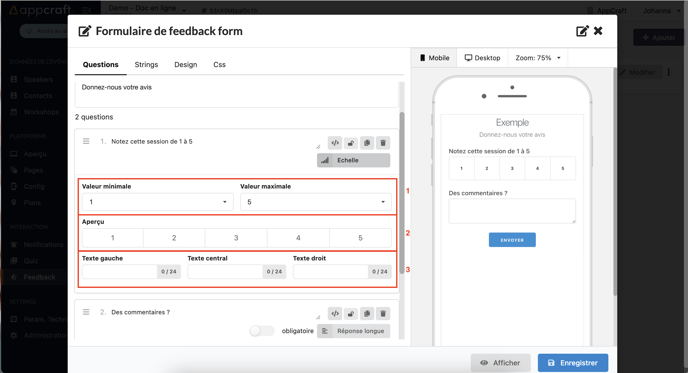Select the Desktop preview mode

[x=483, y=58]
